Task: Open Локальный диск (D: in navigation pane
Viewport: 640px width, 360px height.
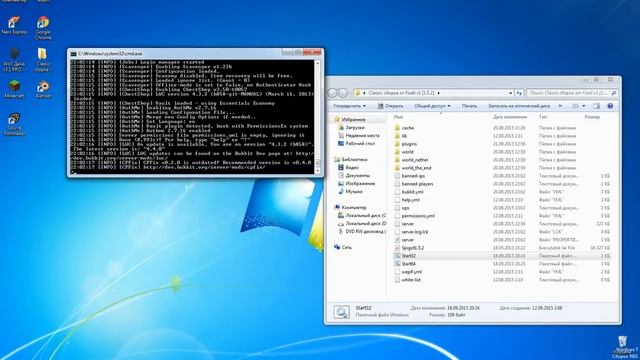Action: [x=362, y=224]
